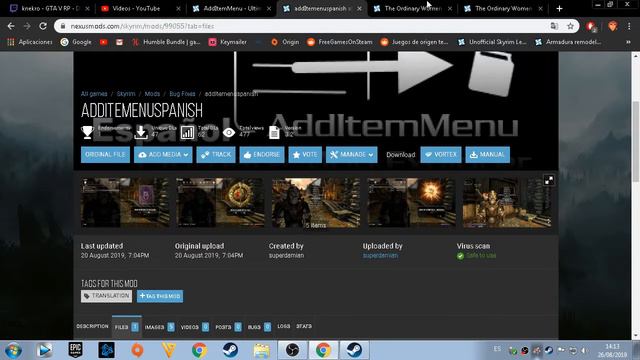This screenshot has width=640, height=360.
Task: Open the Mods breadcrumb link
Action: coord(152,94)
